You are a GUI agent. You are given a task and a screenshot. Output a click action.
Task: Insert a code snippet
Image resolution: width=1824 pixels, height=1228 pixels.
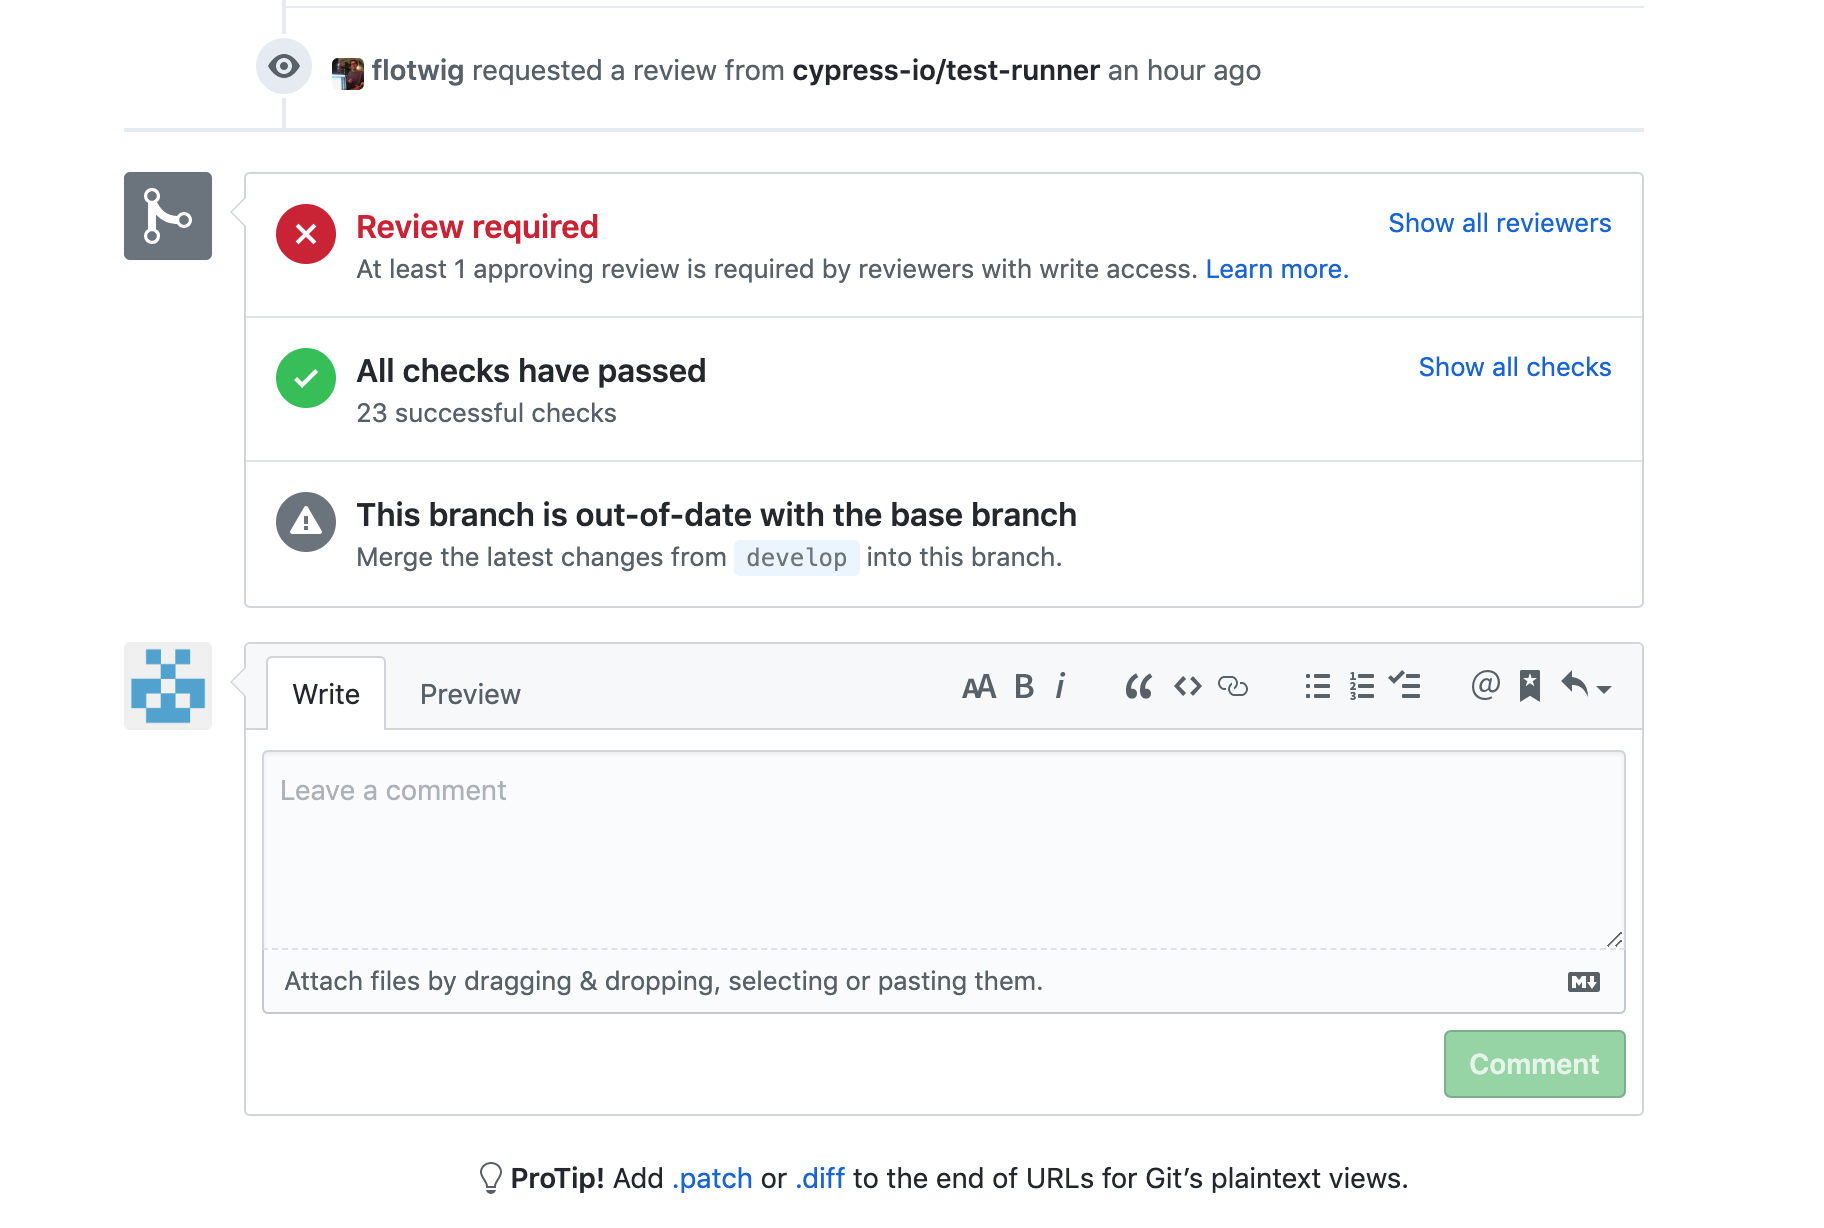[1187, 687]
